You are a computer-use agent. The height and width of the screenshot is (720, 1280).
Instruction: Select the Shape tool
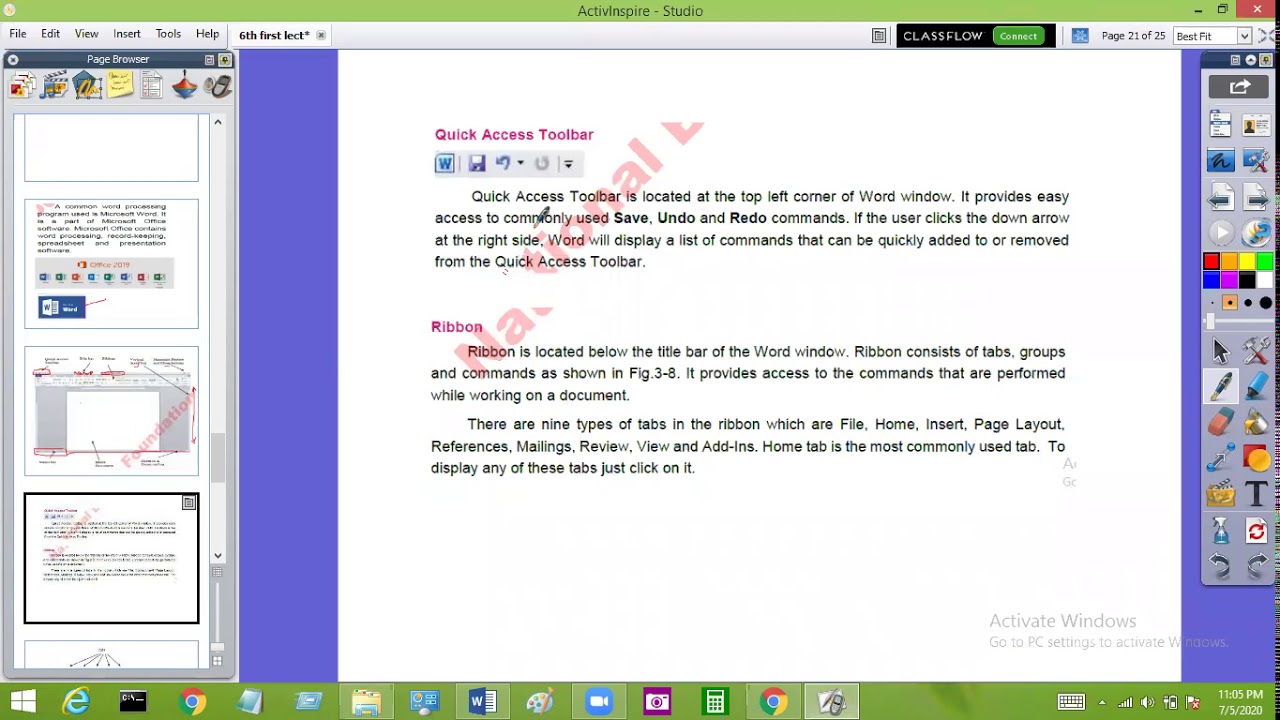tap(1257, 459)
